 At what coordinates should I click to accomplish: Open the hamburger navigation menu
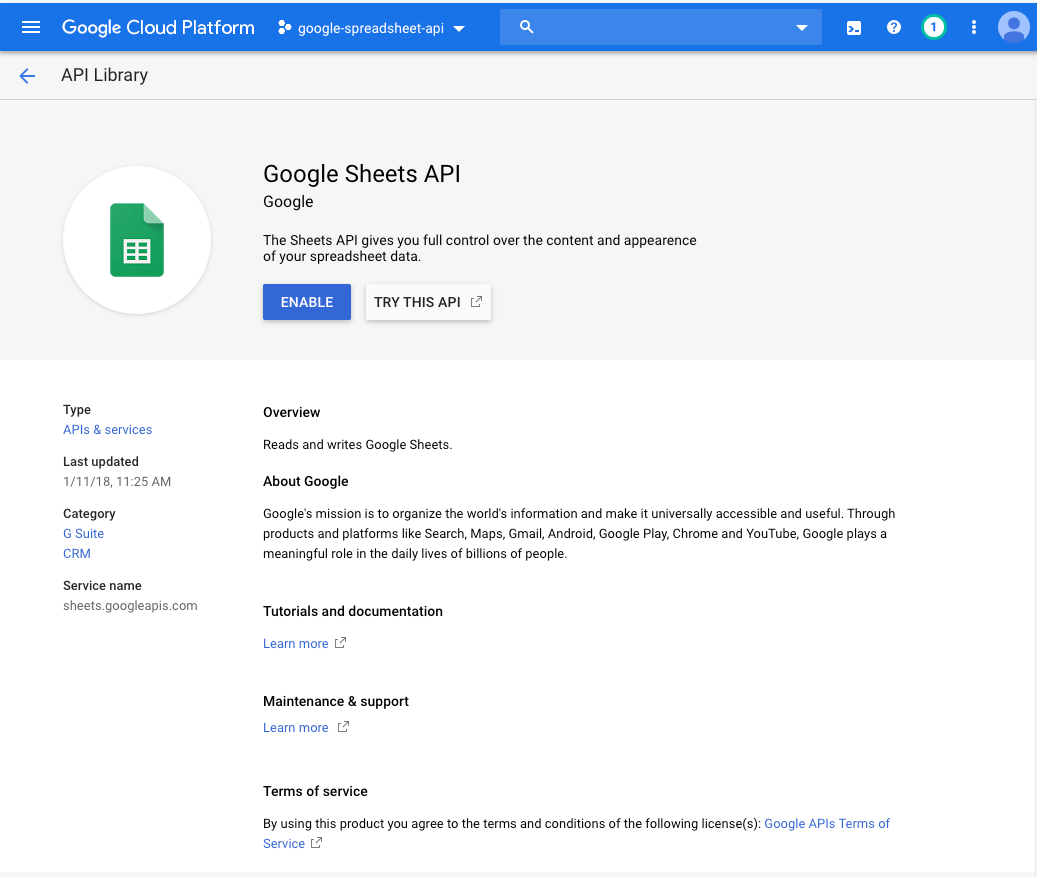[30, 27]
